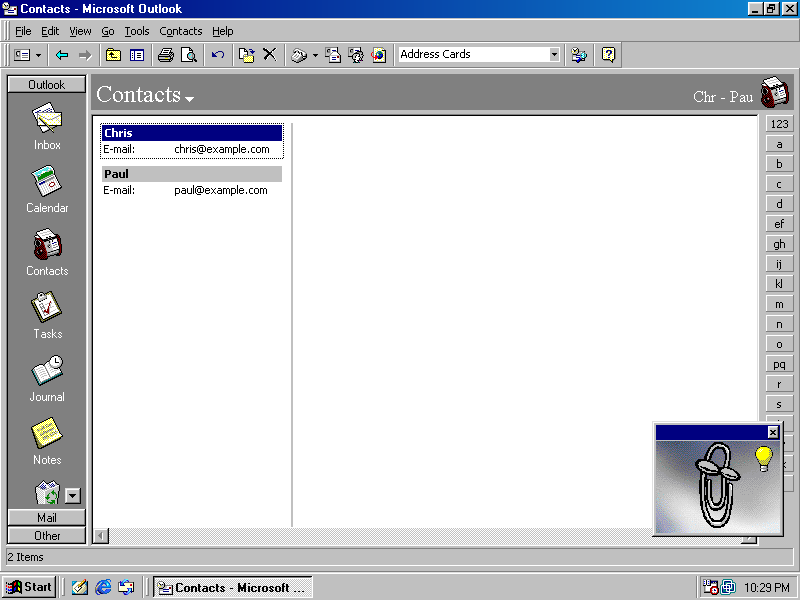Open the View menu
800x600 pixels.
[80, 31]
